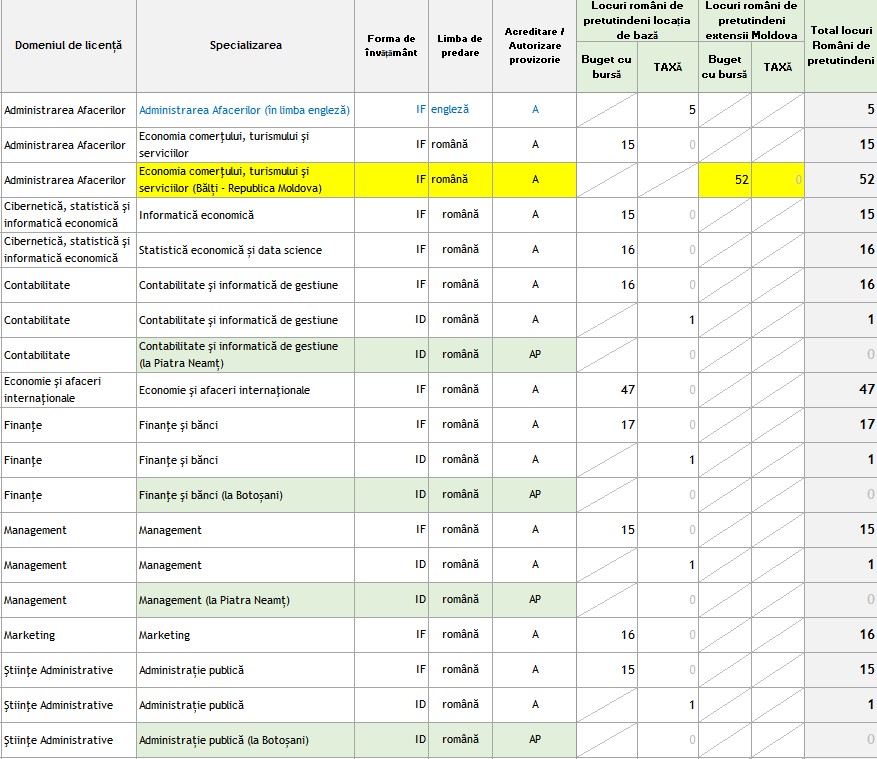
Task: Select the 'Marketing' specialization cell
Action: [246, 635]
